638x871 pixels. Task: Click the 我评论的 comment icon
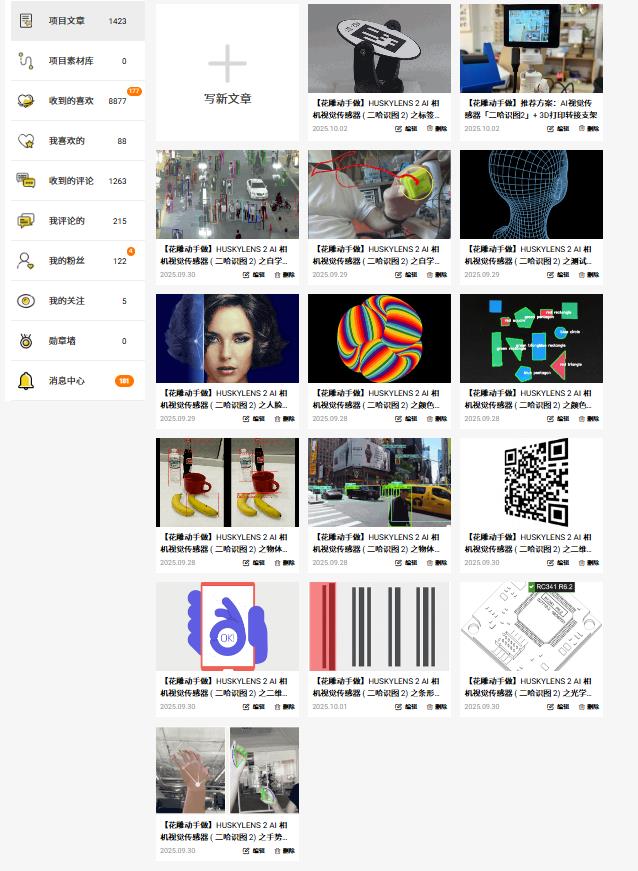26,221
